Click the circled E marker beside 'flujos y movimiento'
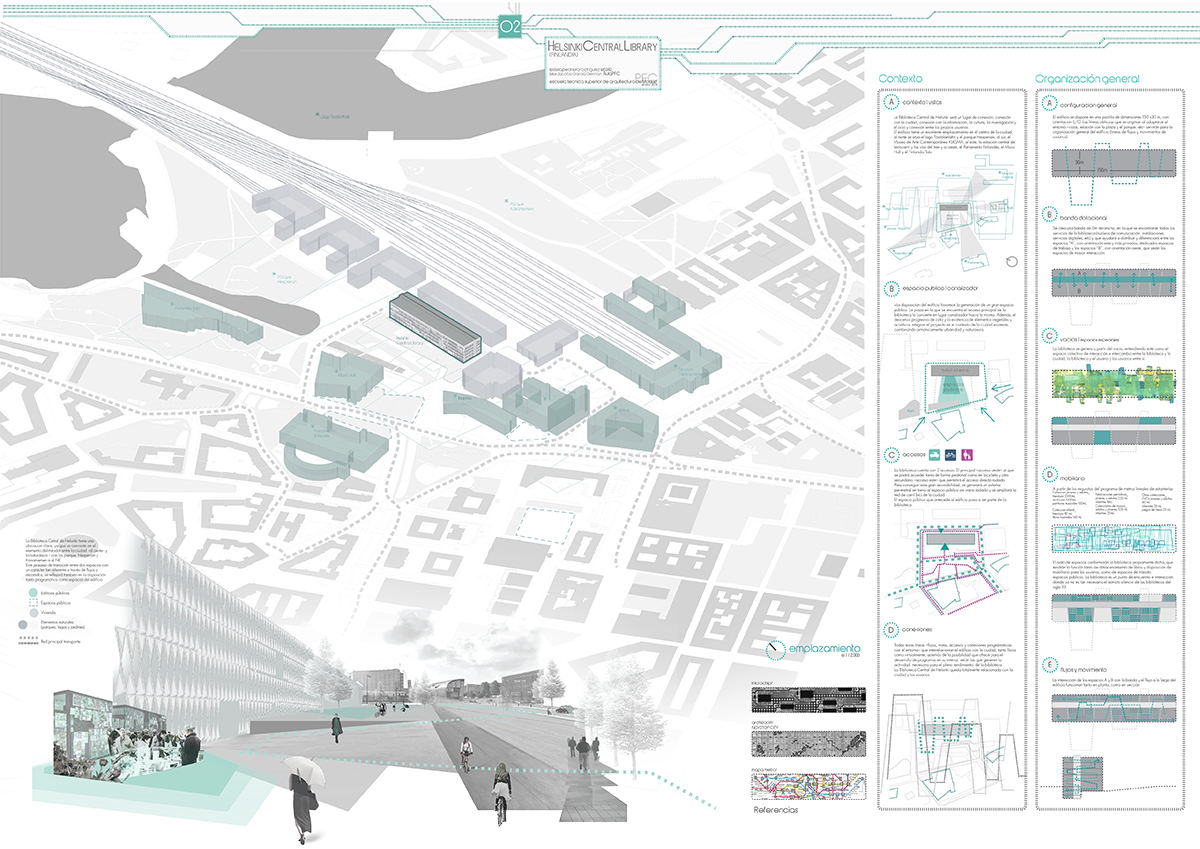This screenshot has height=849, width=1200. (1048, 665)
